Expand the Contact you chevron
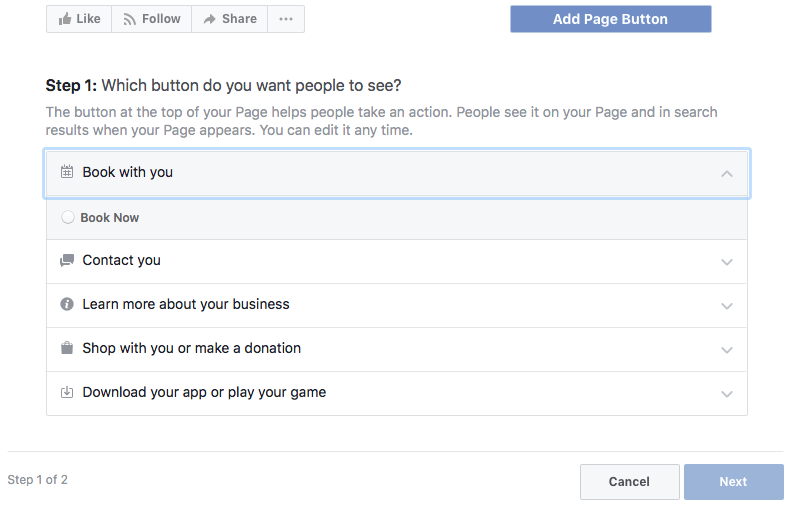The width and height of the screenshot is (790, 505). point(727,262)
